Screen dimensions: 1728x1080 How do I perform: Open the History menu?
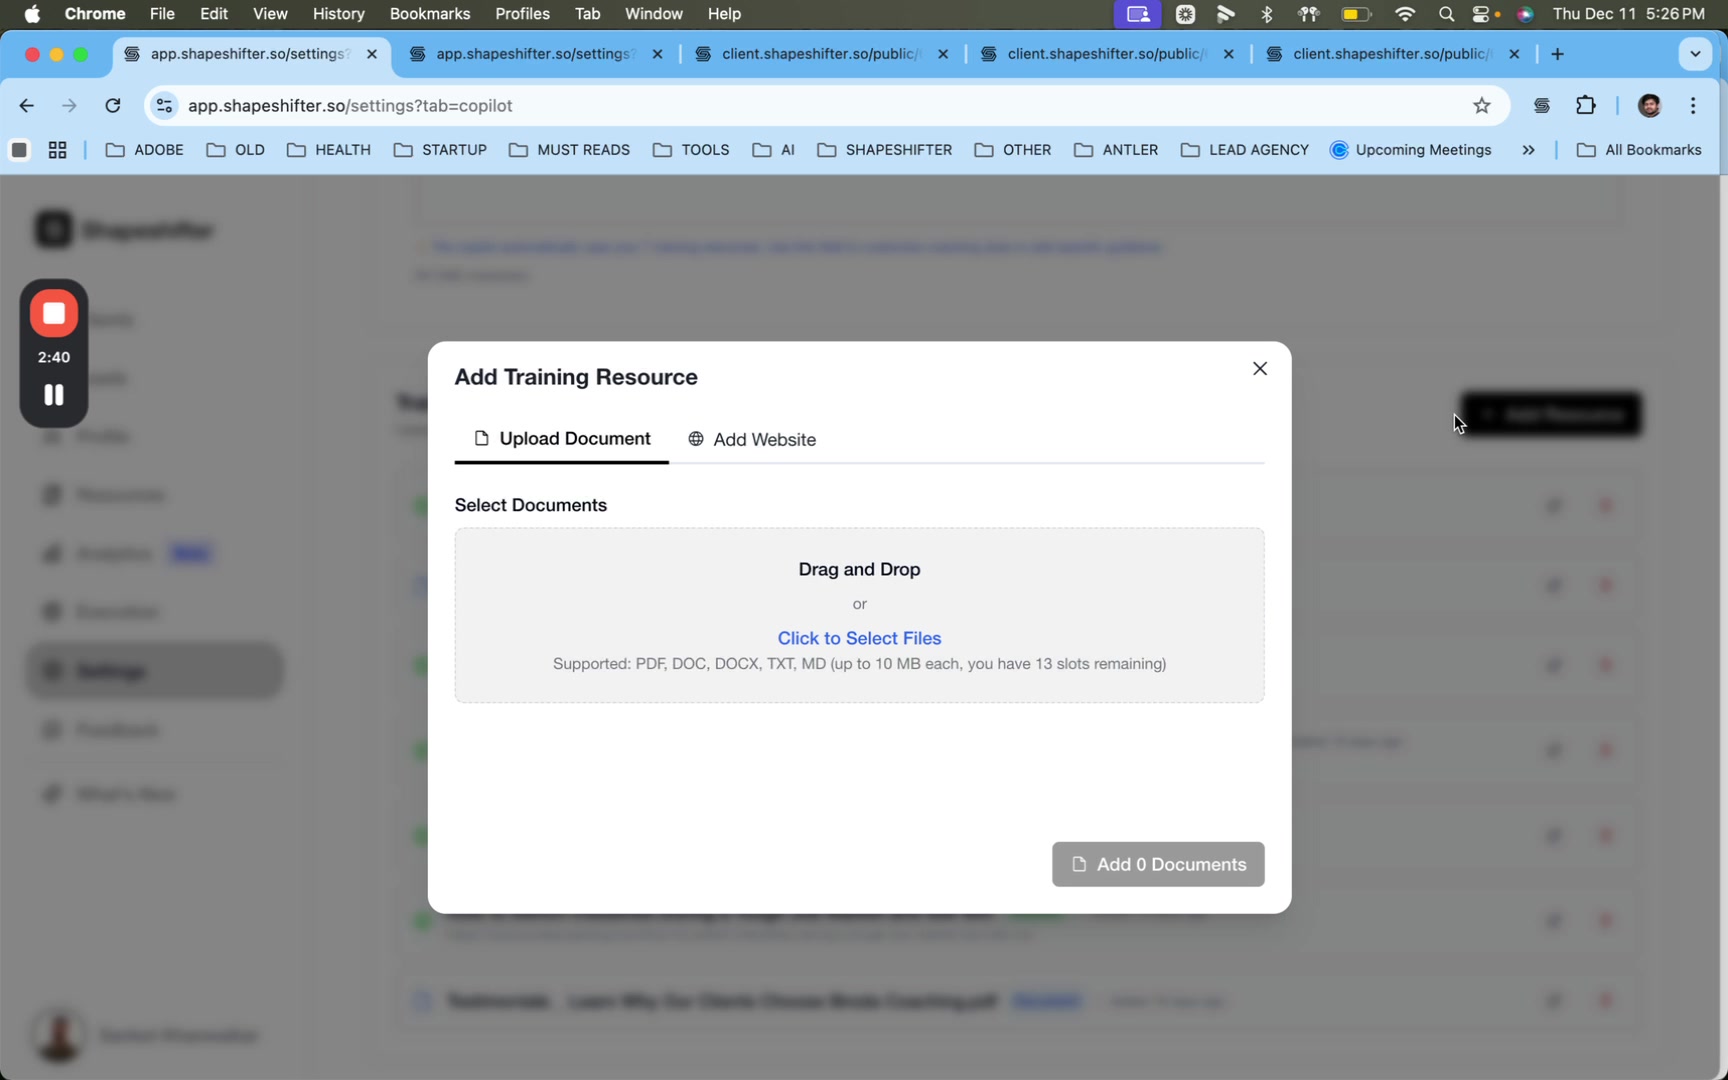337,14
